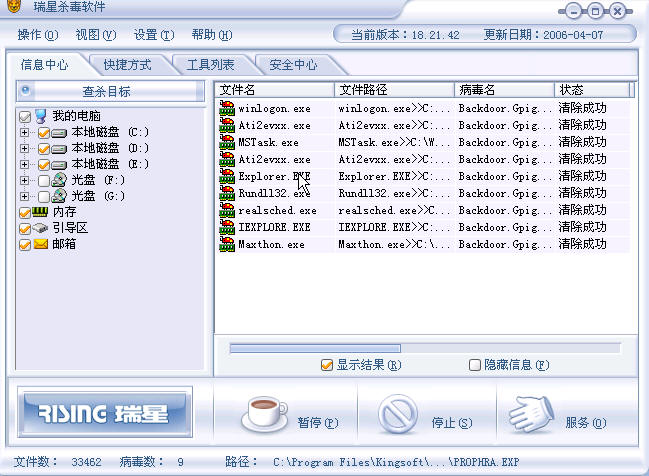Screen dimensions: 649x476
Task: Click the coffee cup pause icon
Action: click(264, 414)
